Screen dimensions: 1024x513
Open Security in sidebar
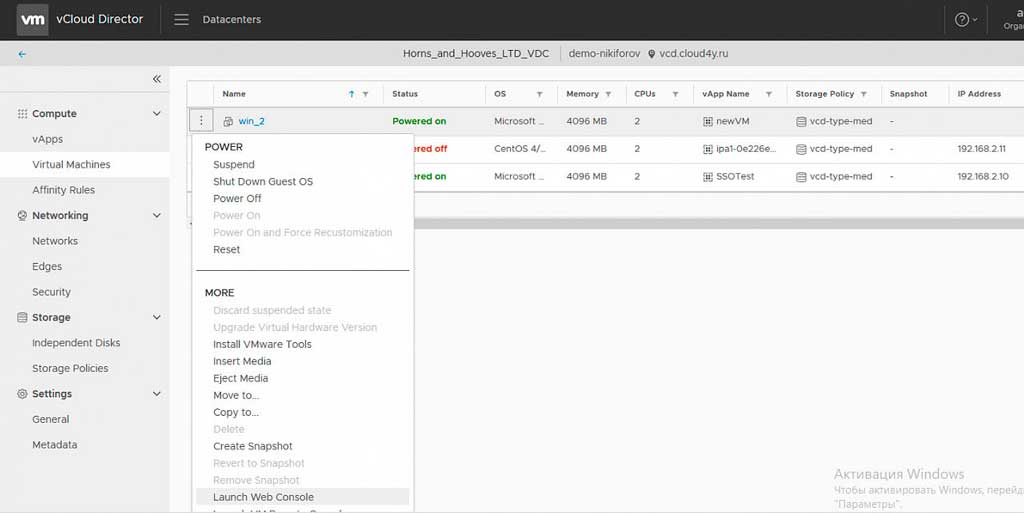[x=52, y=292]
